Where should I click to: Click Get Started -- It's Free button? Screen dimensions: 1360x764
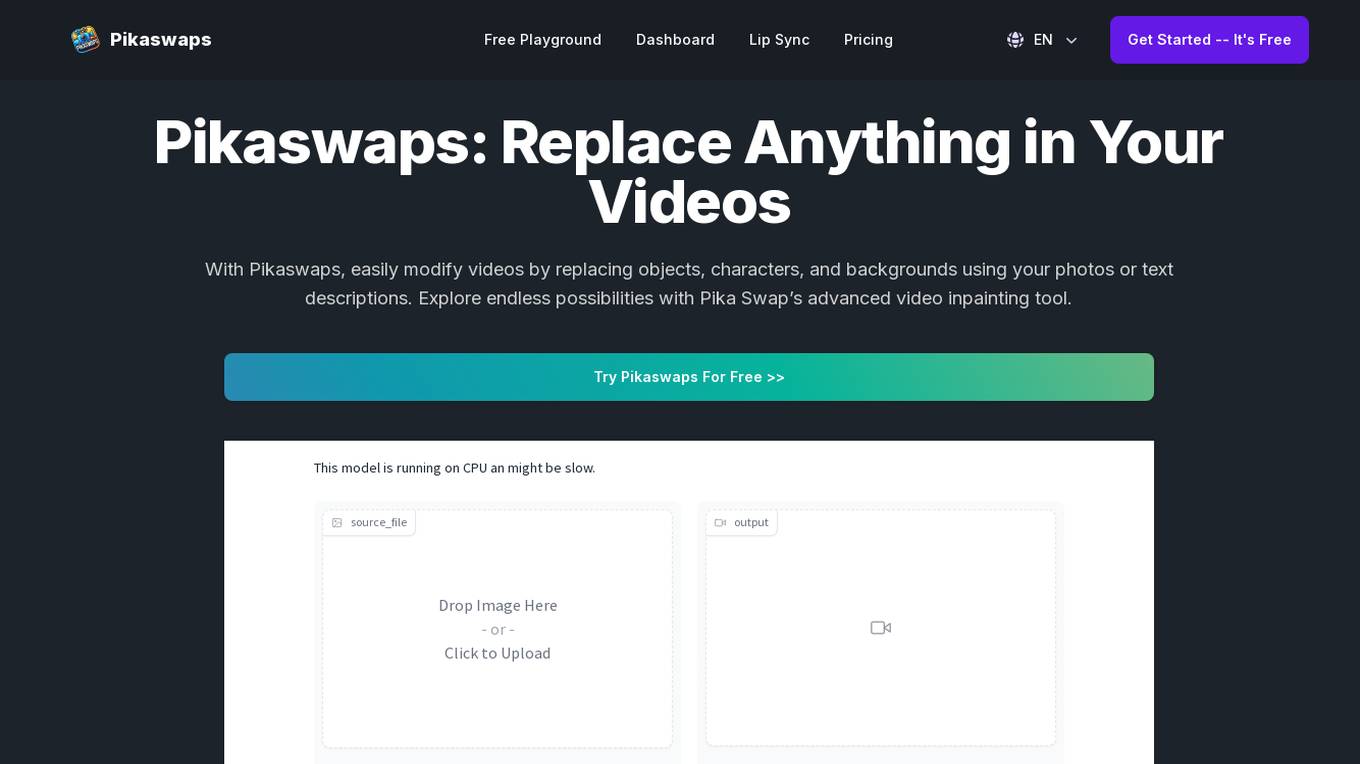point(1209,40)
